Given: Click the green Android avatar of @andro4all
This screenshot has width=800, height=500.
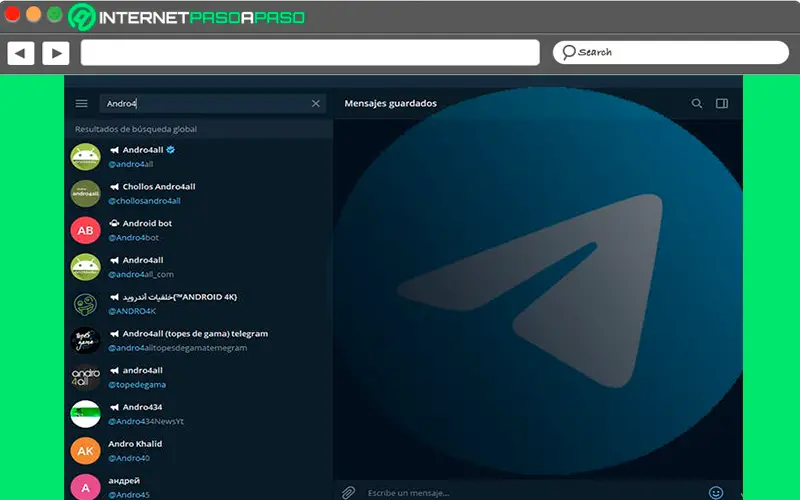Looking at the screenshot, I should (x=85, y=157).
